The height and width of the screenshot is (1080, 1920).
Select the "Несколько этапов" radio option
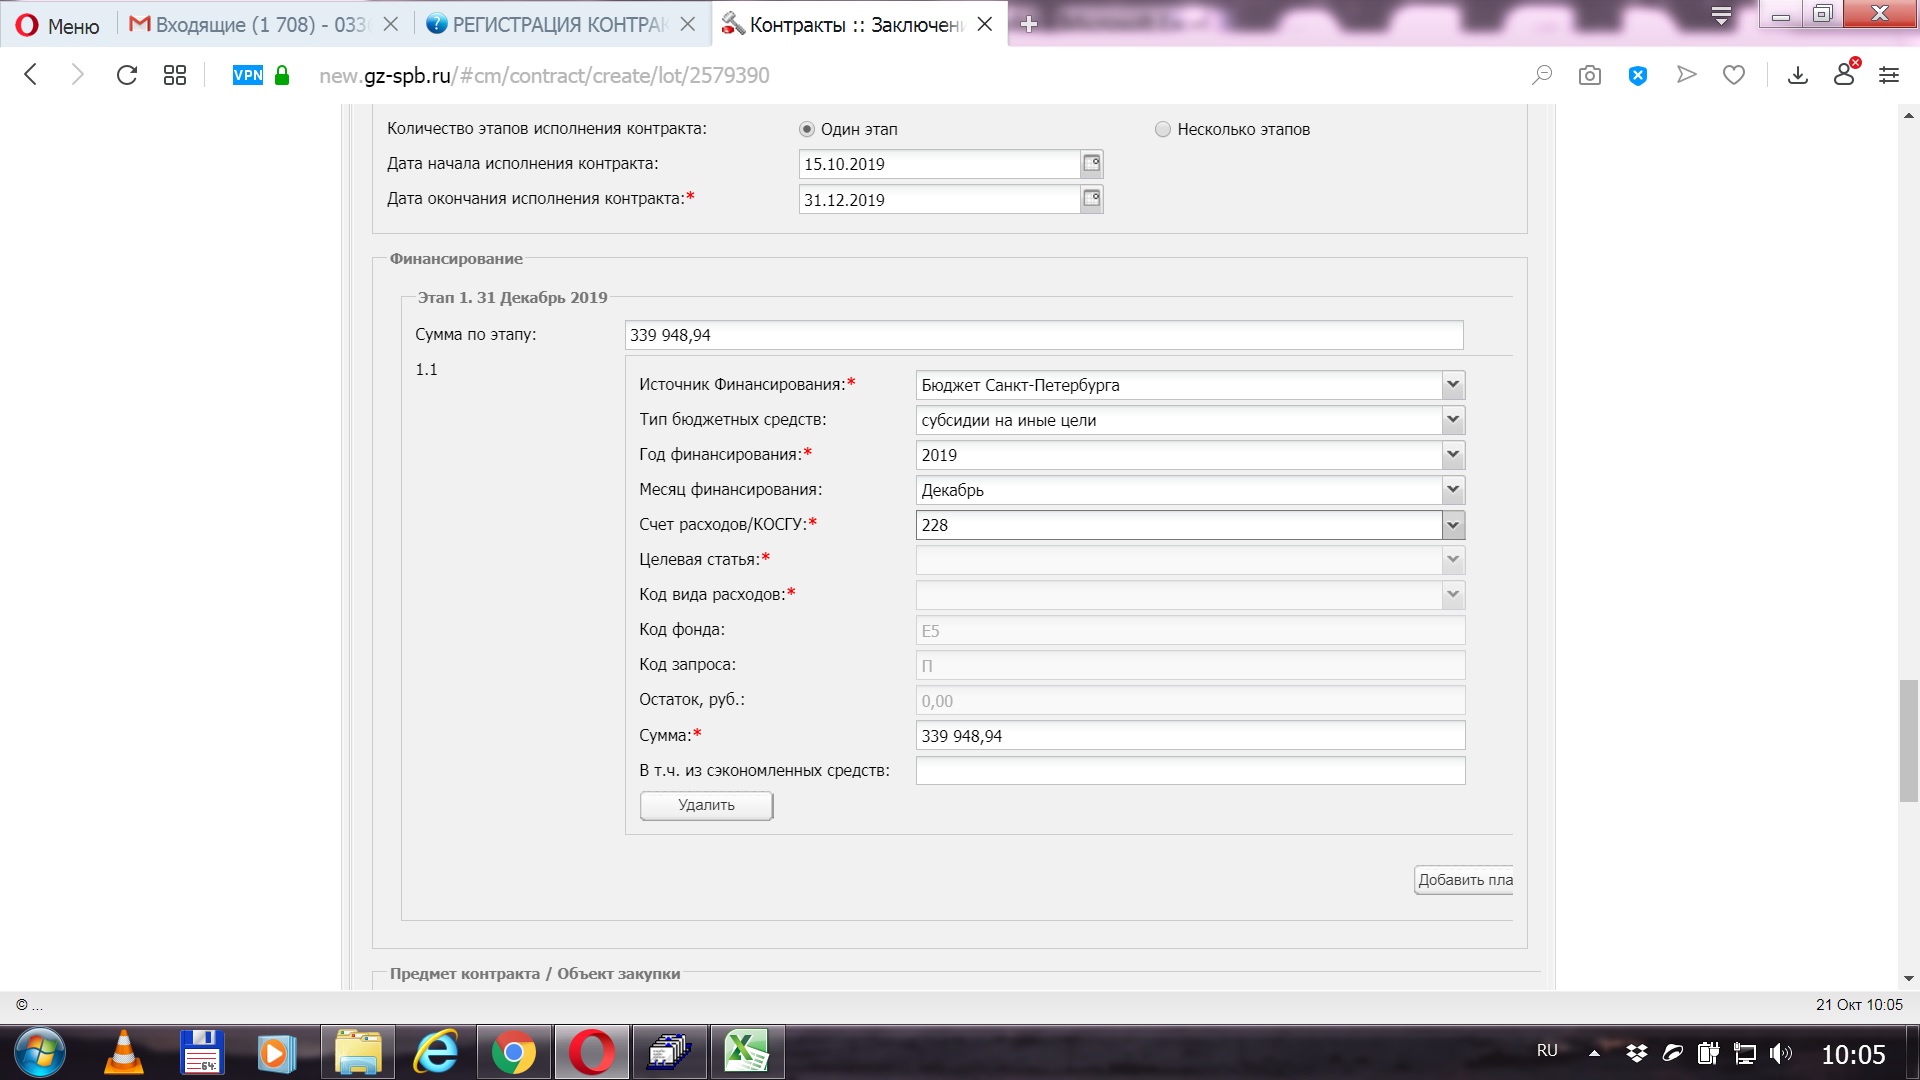[x=1163, y=129]
